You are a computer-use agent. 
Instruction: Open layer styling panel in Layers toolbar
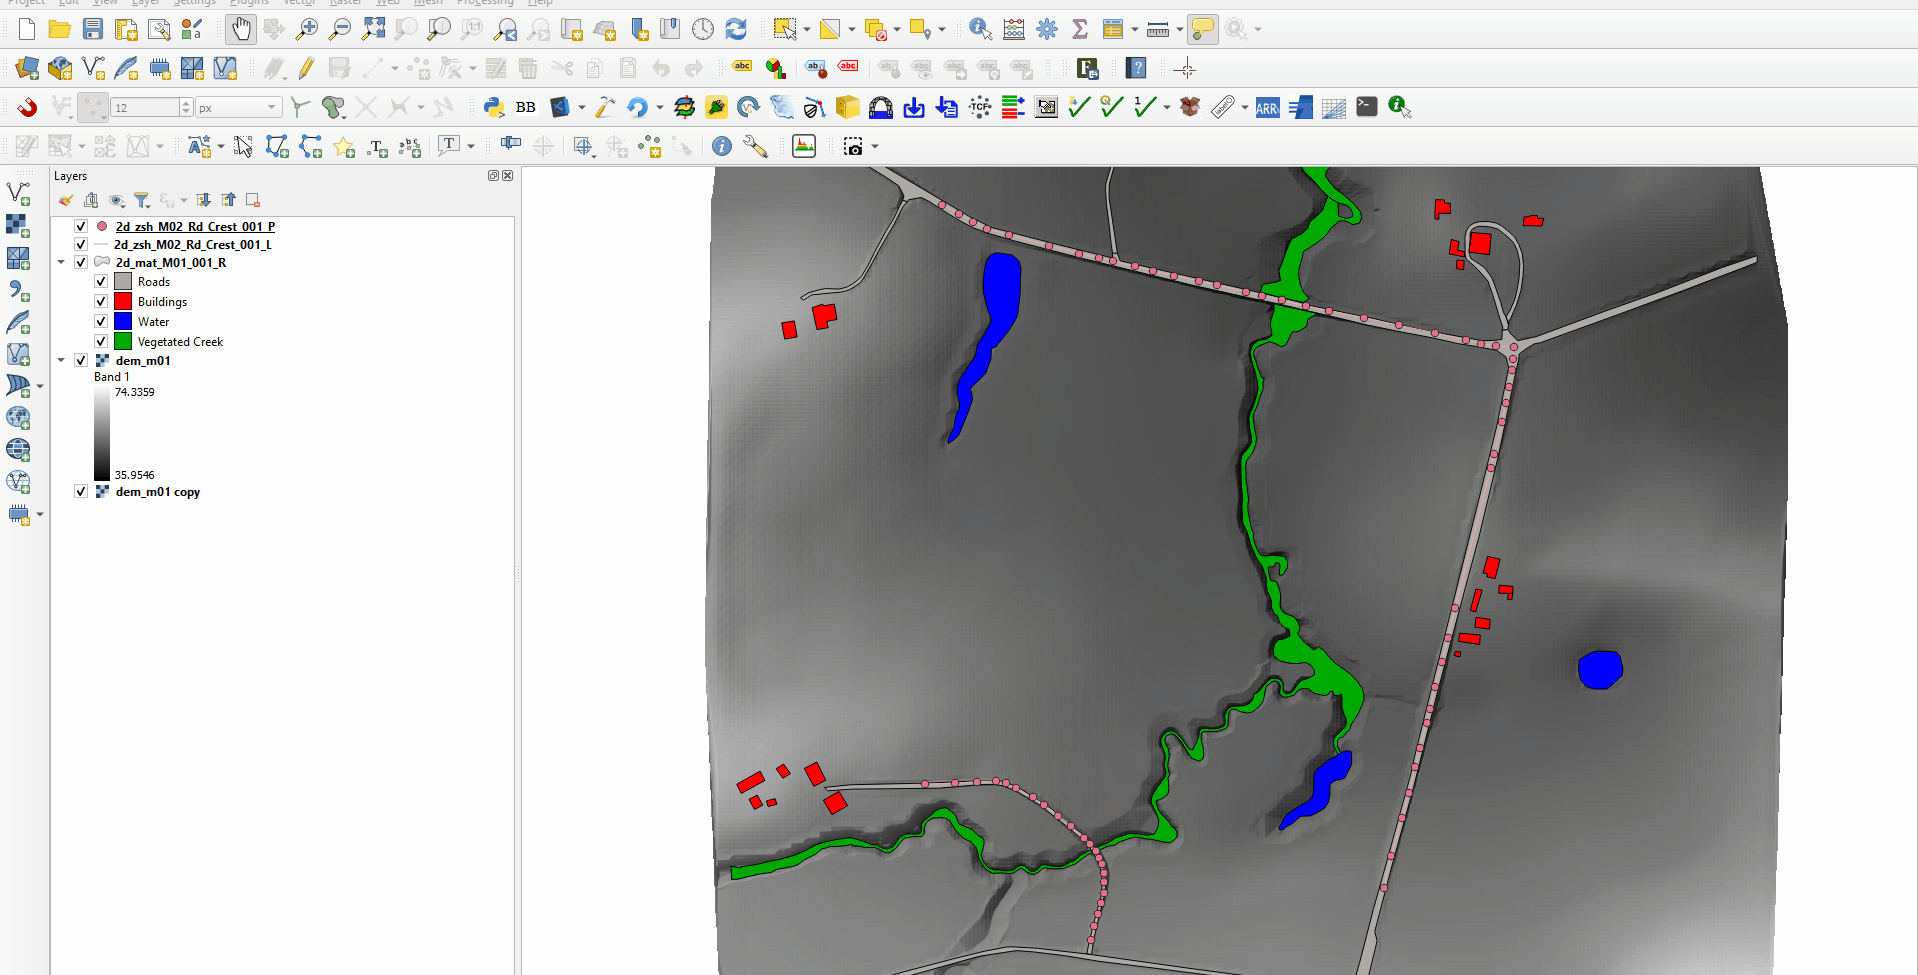tap(66, 200)
